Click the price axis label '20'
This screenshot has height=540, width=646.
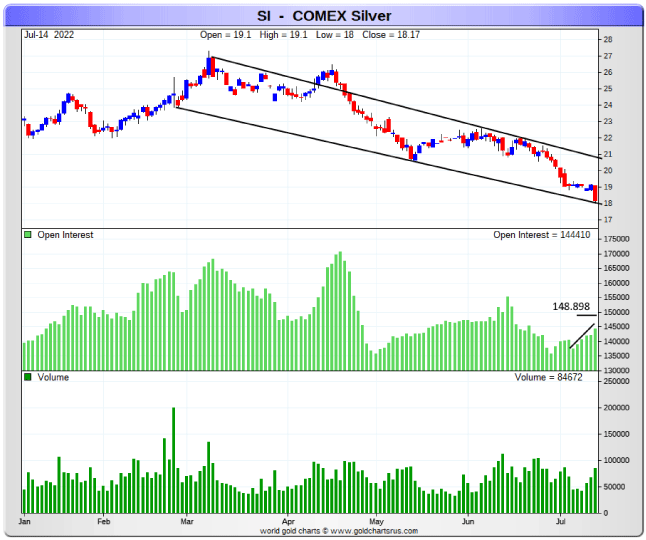tap(608, 171)
